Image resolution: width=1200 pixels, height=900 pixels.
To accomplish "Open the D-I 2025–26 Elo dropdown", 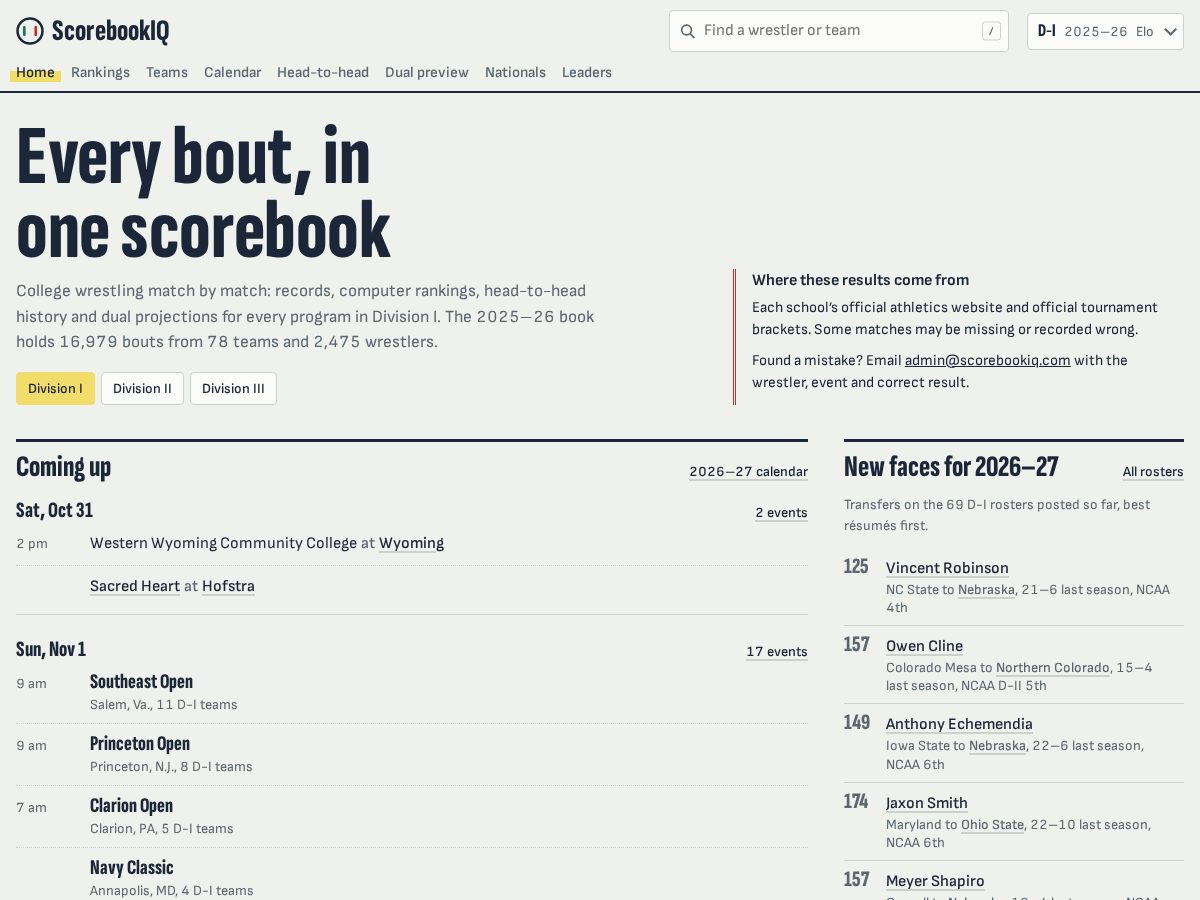I will [1105, 31].
